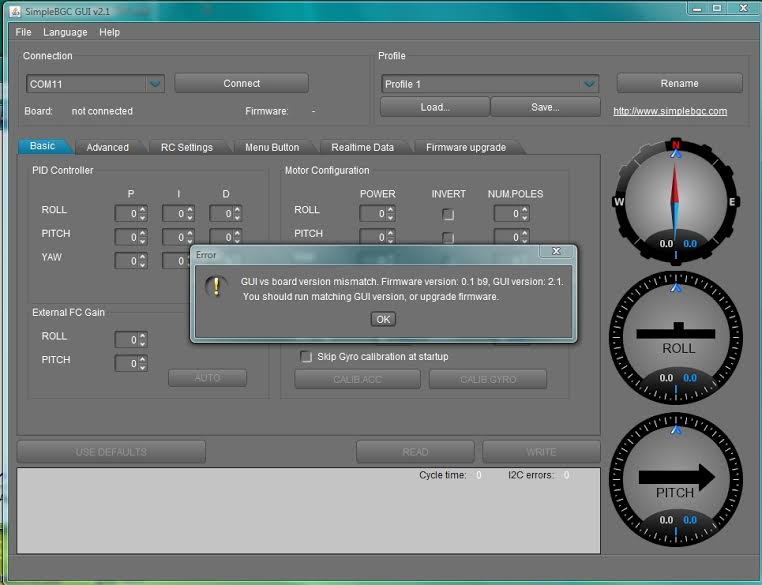Switch to the Realtime Data tab
This screenshot has width=762, height=585.
[362, 147]
